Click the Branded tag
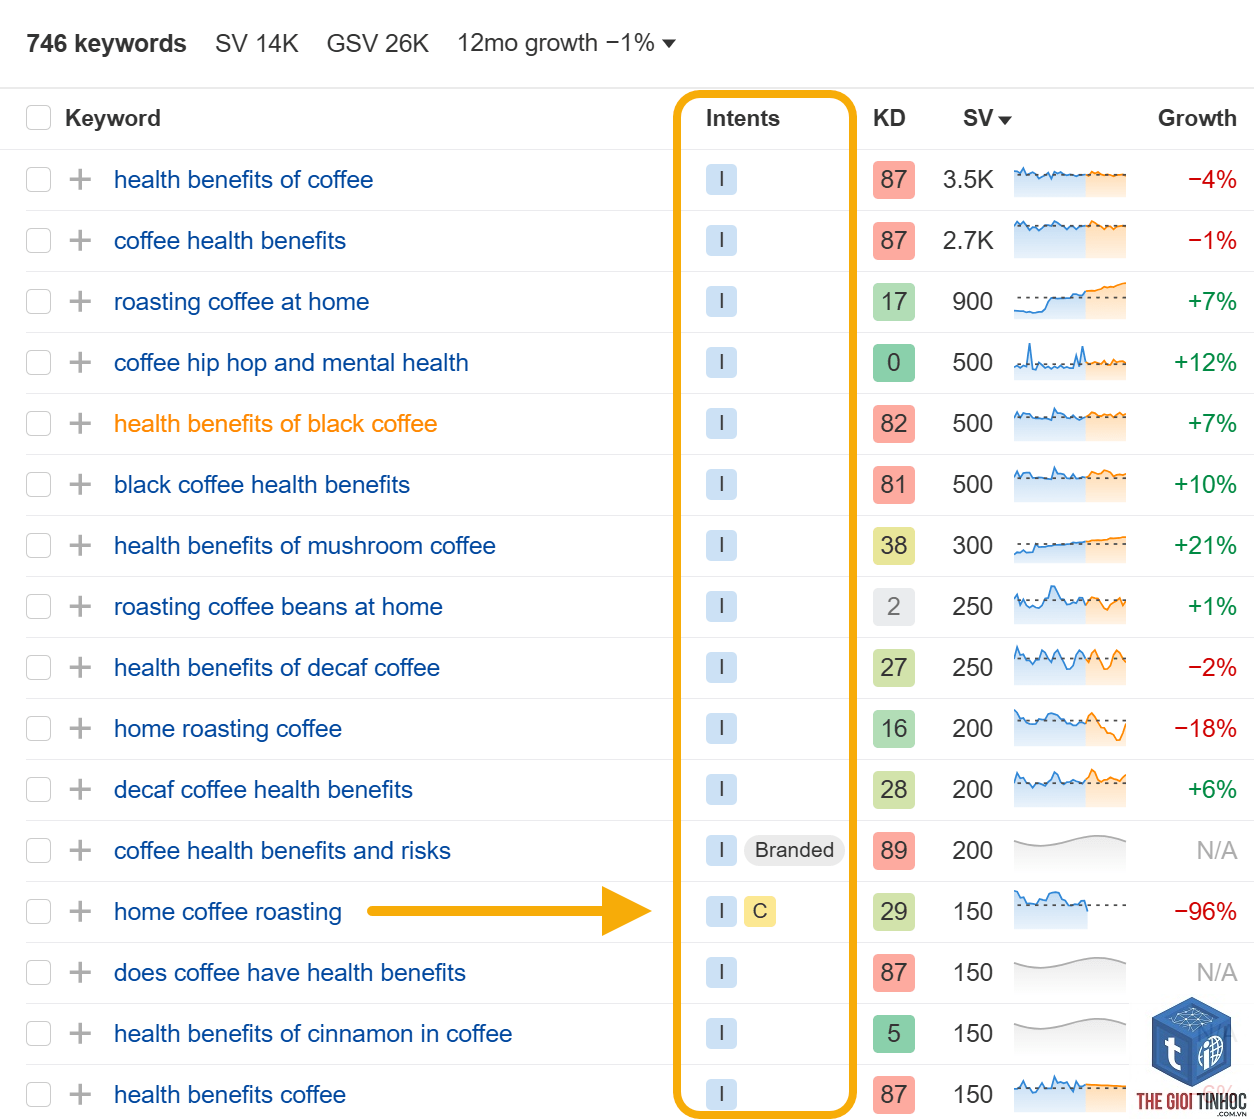Screen dimensions: 1254x1119 click(x=794, y=850)
